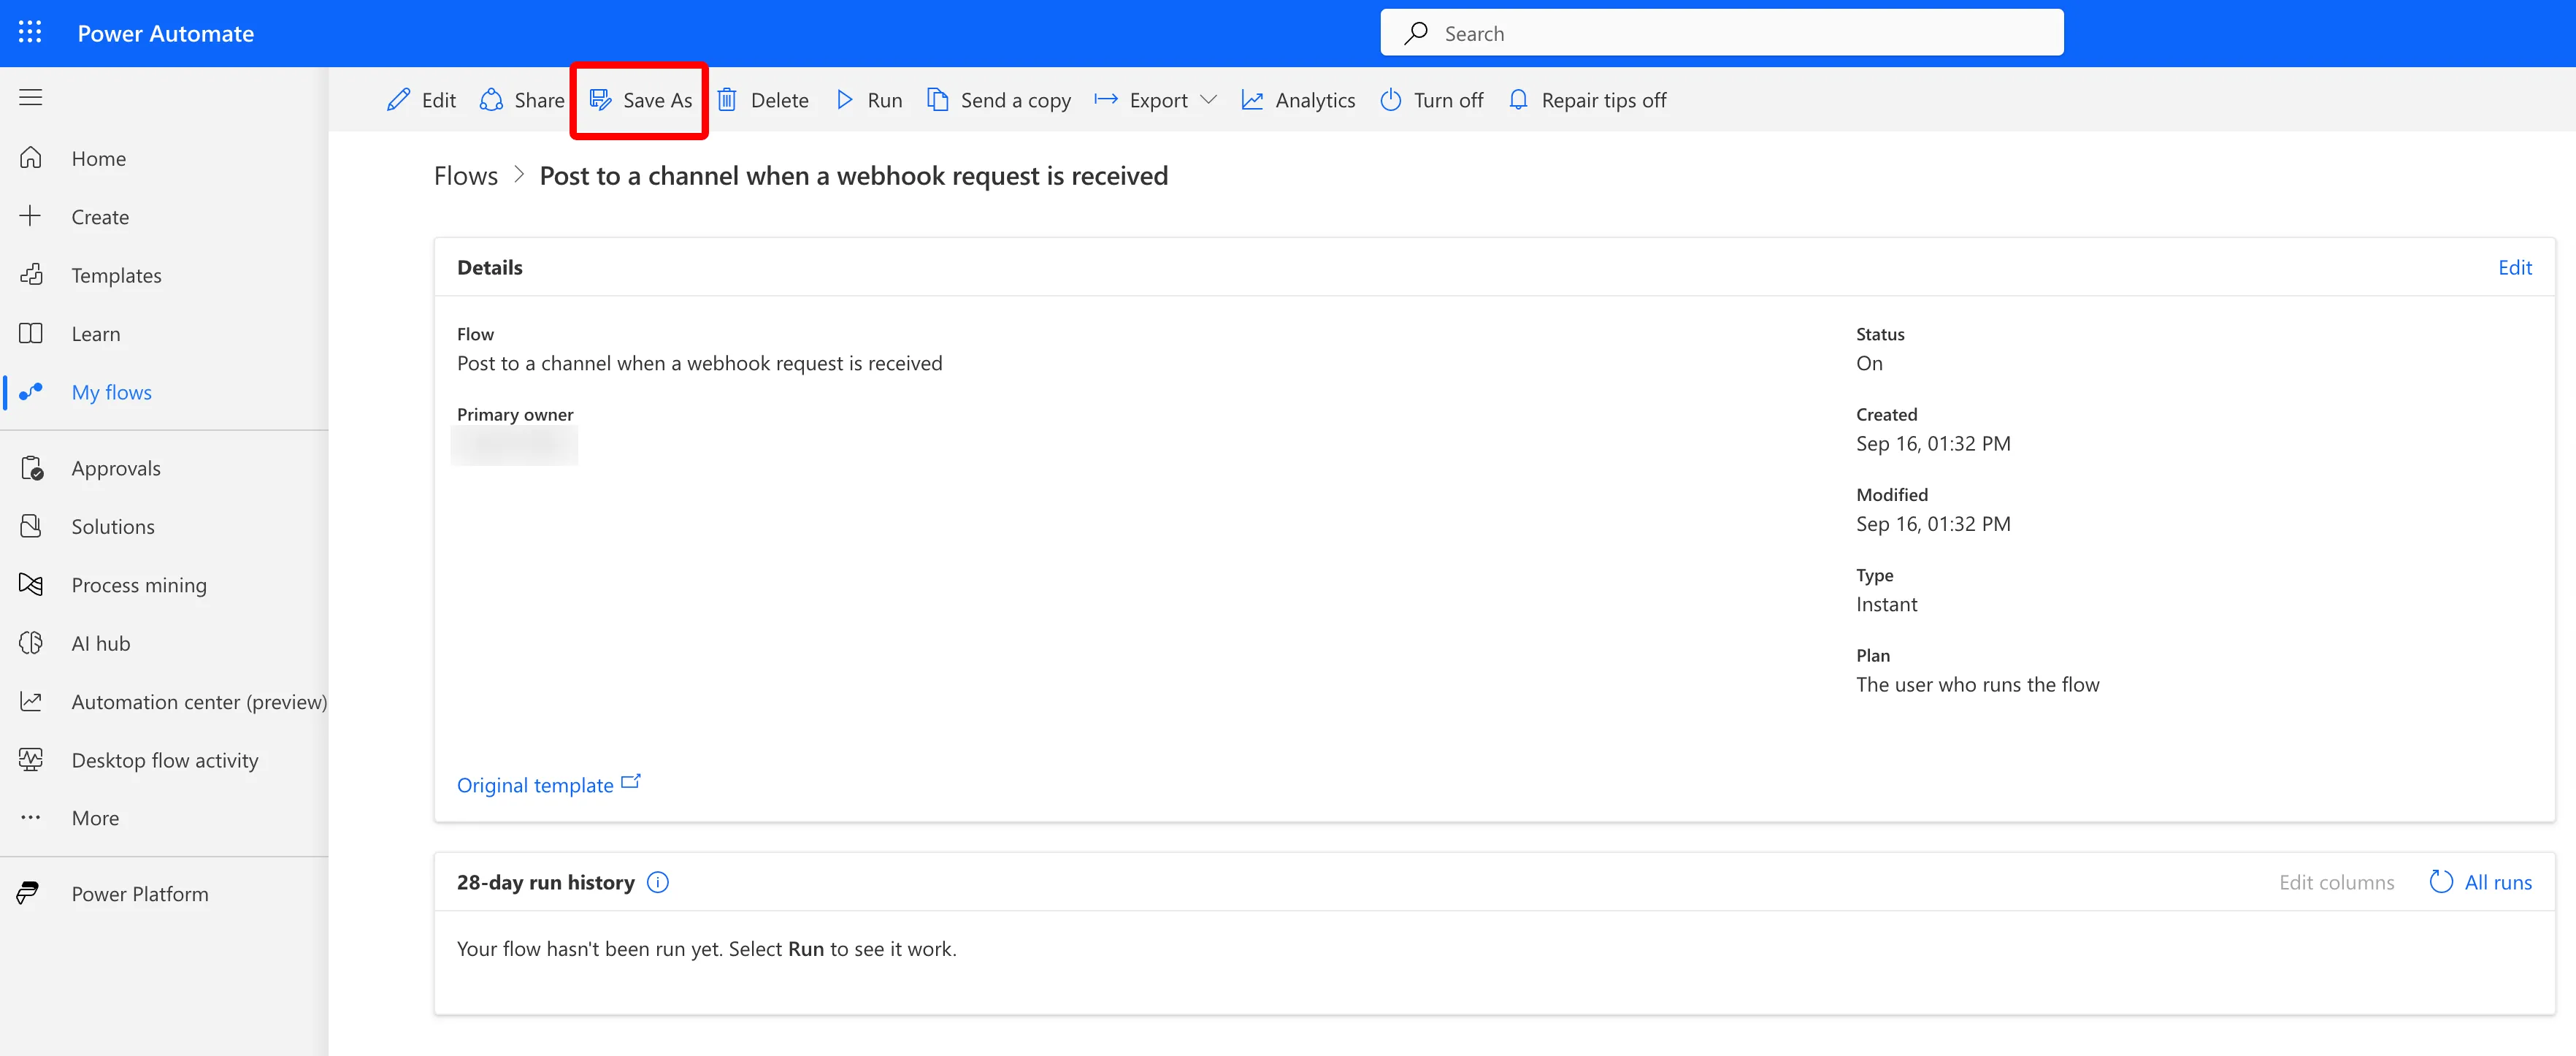Expand the Export dropdown chevron
The image size is (2576, 1056).
pyautogui.click(x=1208, y=100)
